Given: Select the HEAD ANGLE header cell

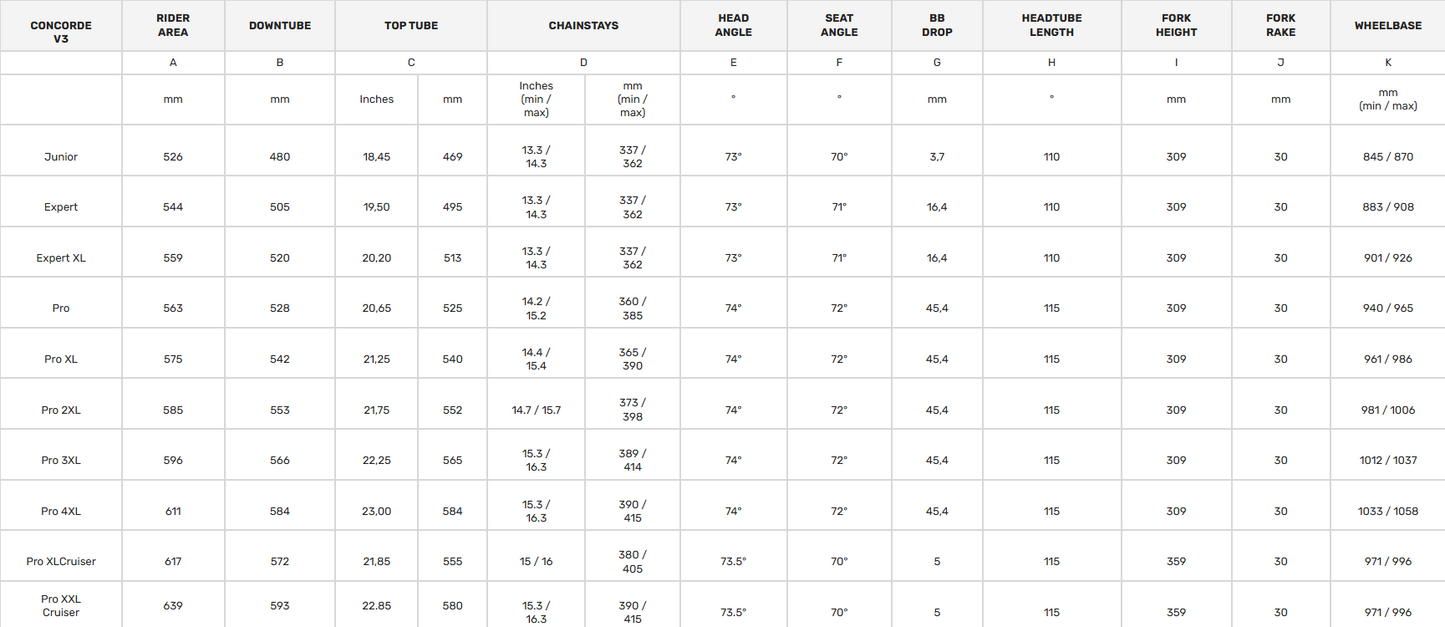Looking at the screenshot, I should click(x=734, y=26).
